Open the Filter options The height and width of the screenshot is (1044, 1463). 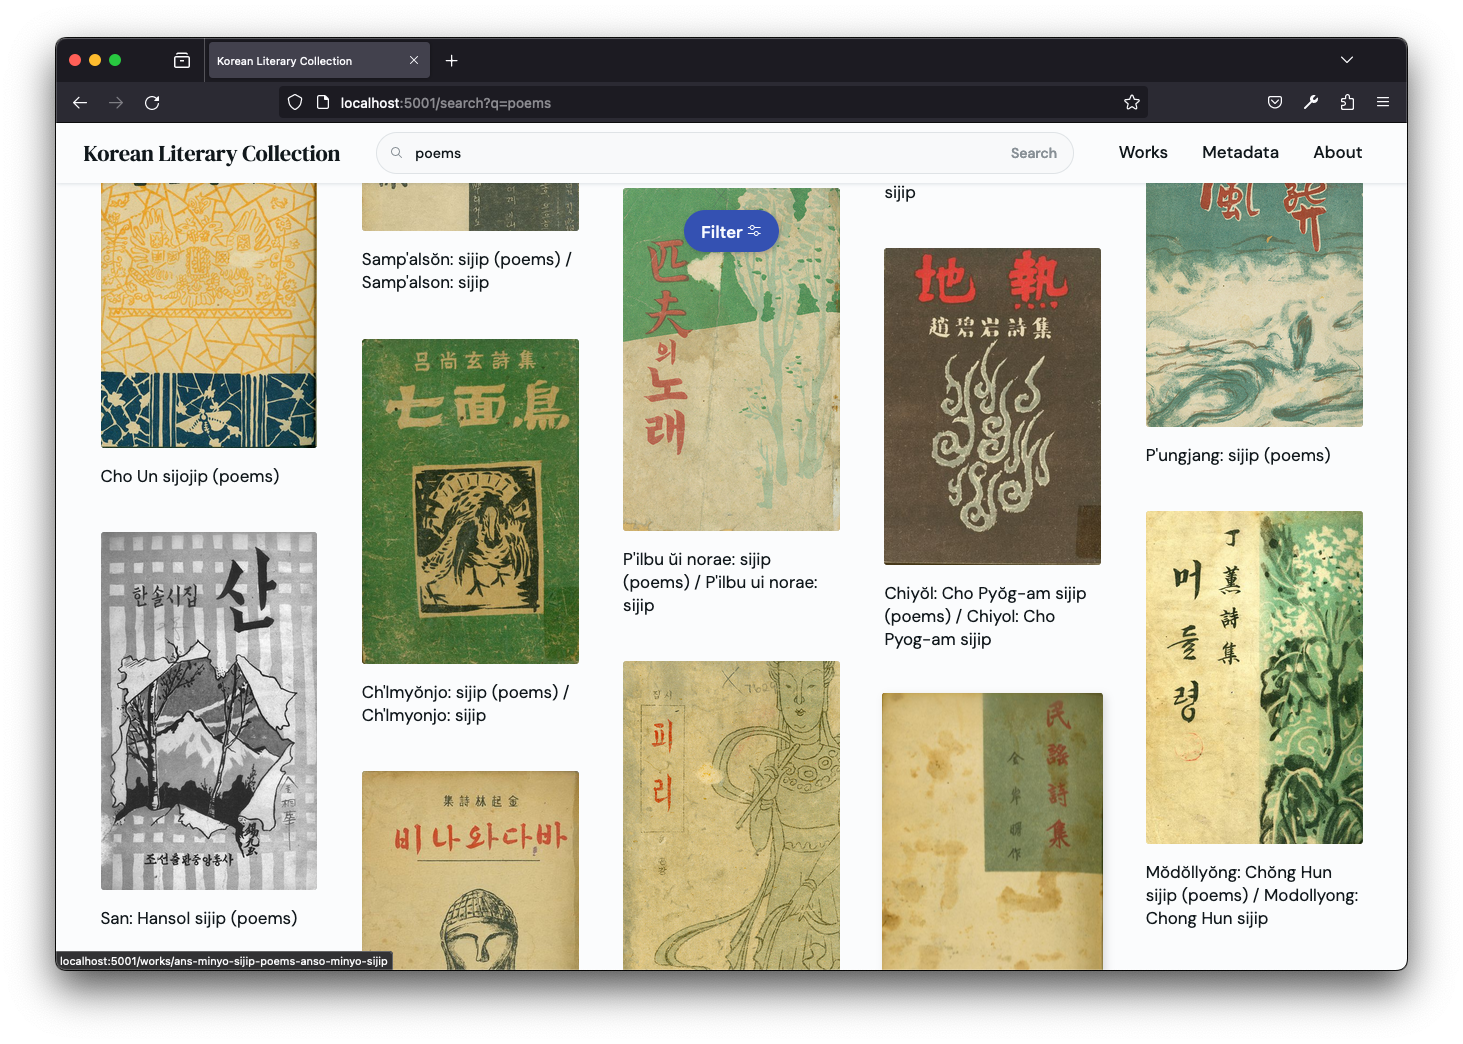click(x=731, y=231)
